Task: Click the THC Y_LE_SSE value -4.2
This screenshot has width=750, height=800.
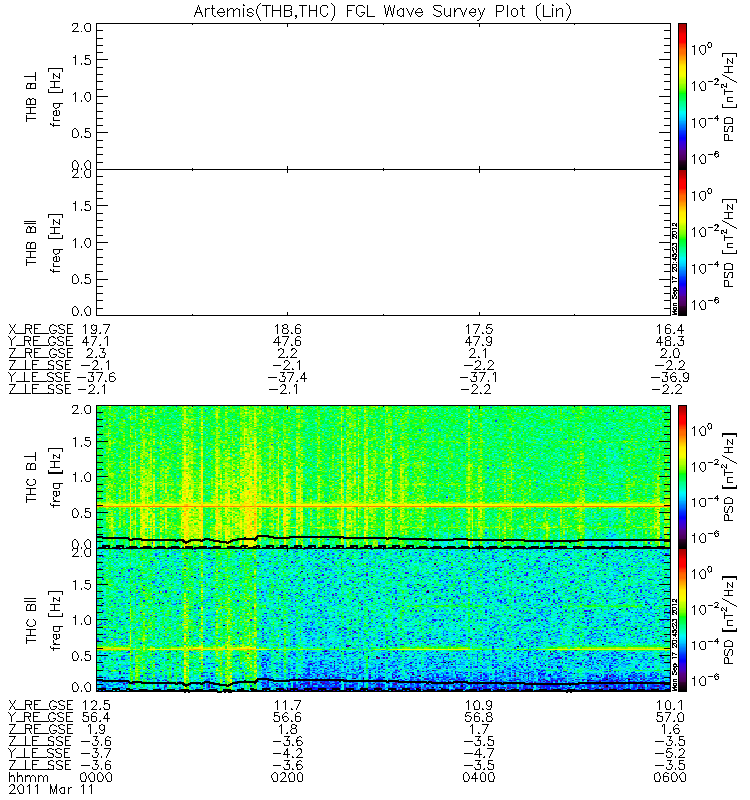Action: [287, 753]
